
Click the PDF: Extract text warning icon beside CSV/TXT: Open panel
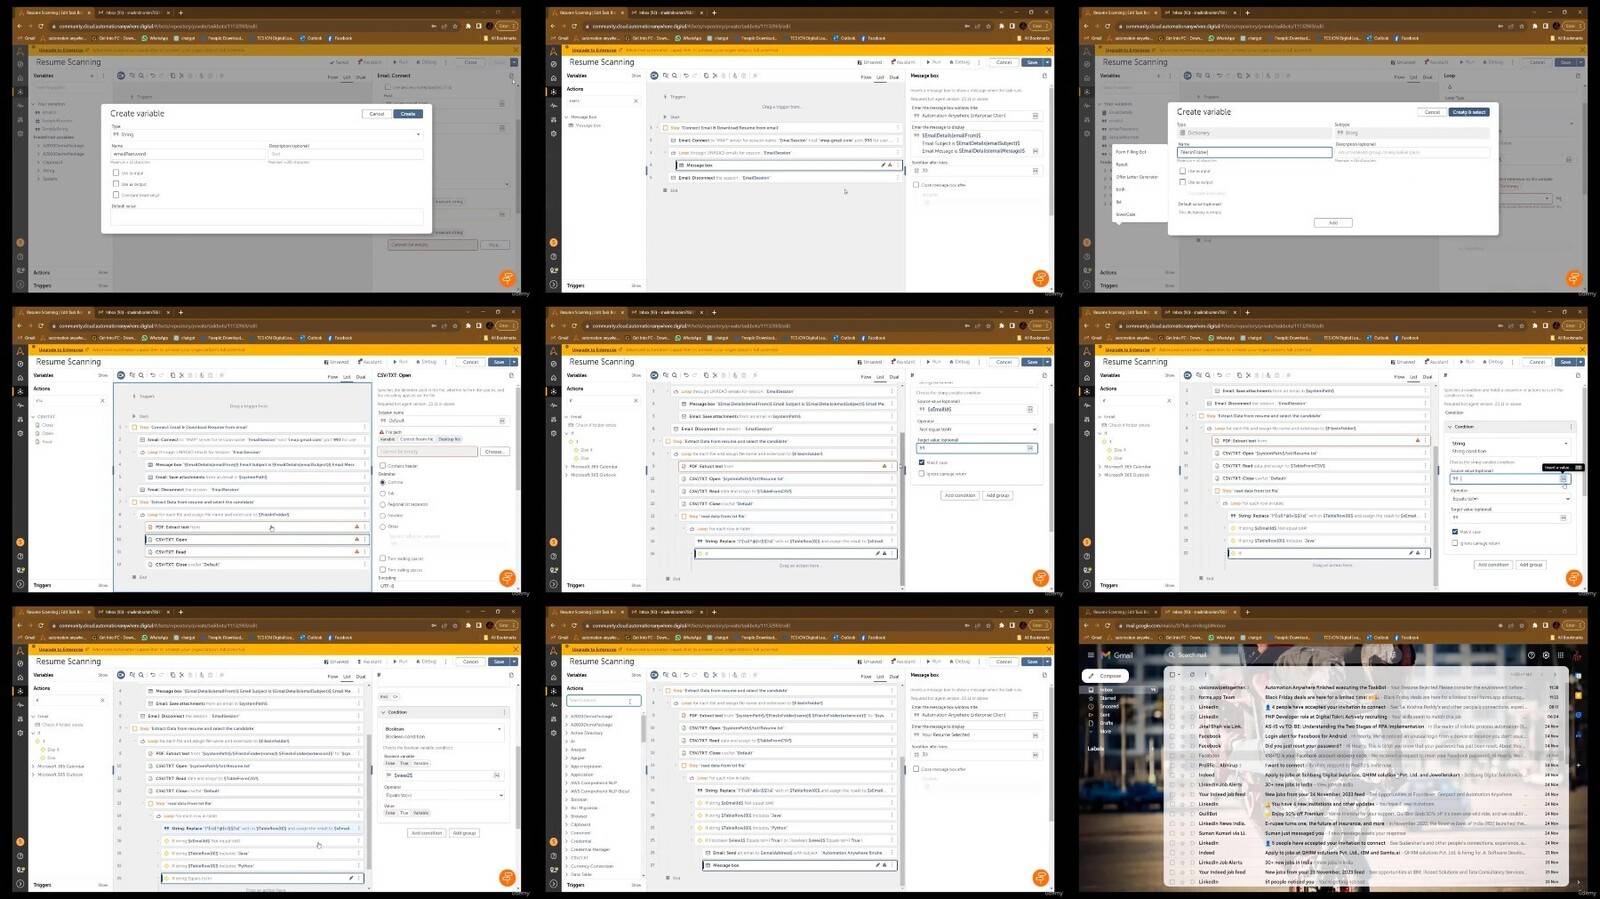click(357, 527)
